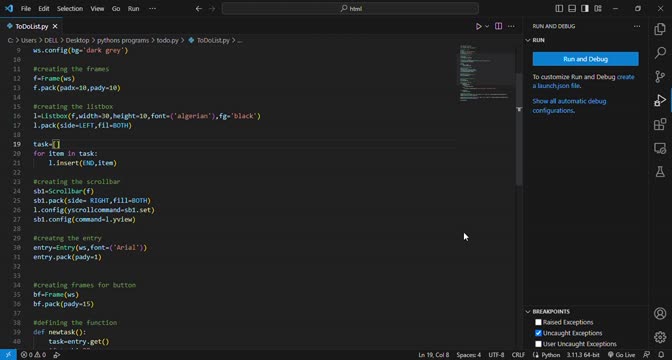The image size is (672, 360).
Task: Open the Testing flask icon
Action: tap(660, 172)
